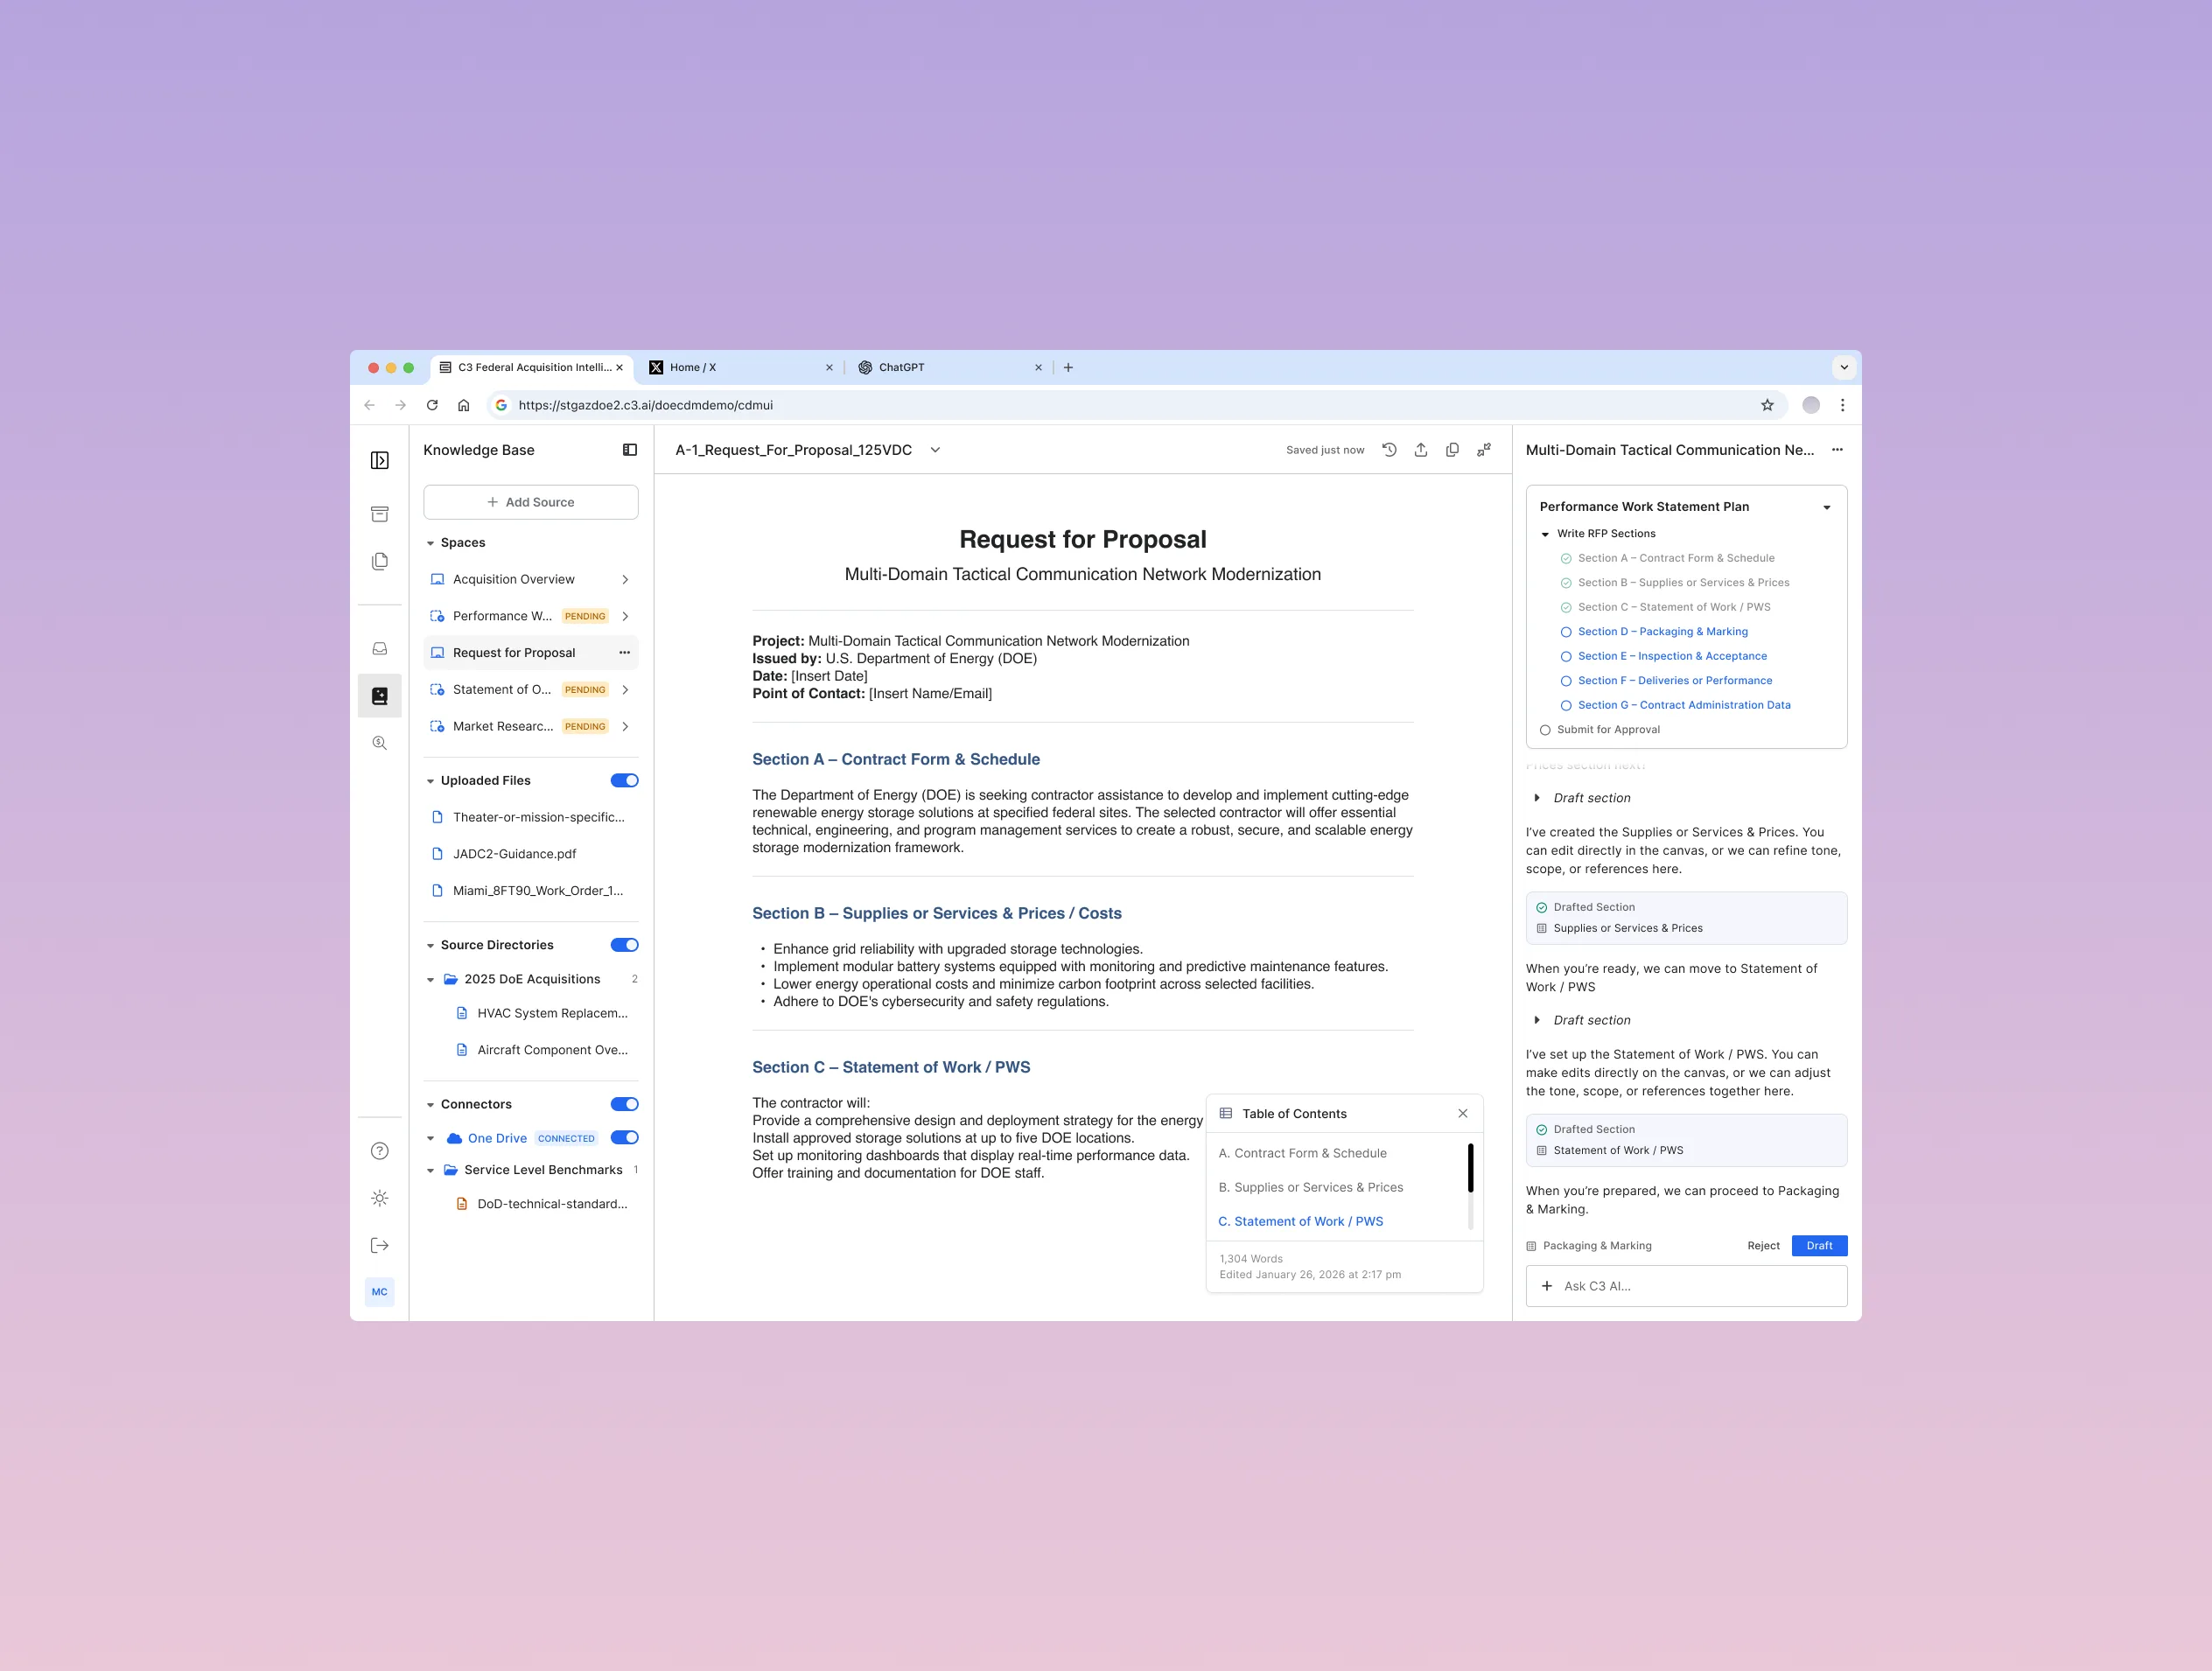
Task: Click the Table of Contents scrollbar thumb
Action: 1470,1168
